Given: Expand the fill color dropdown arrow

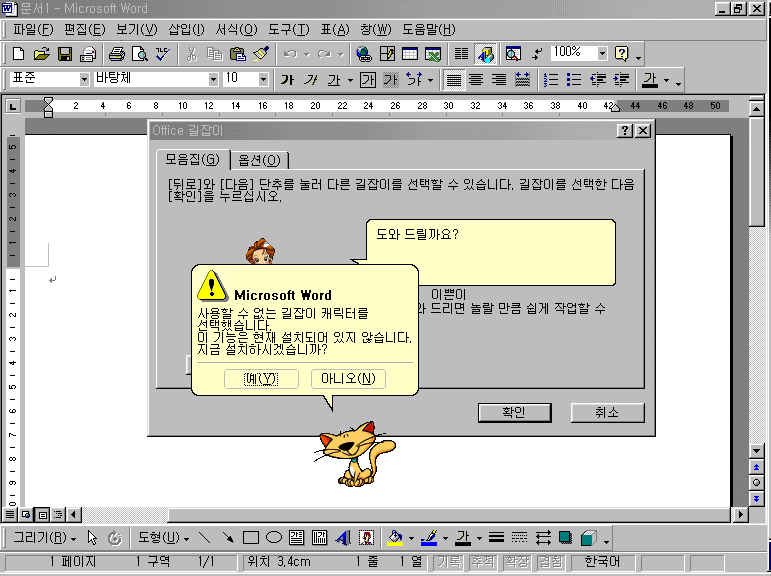Looking at the screenshot, I should (411, 538).
